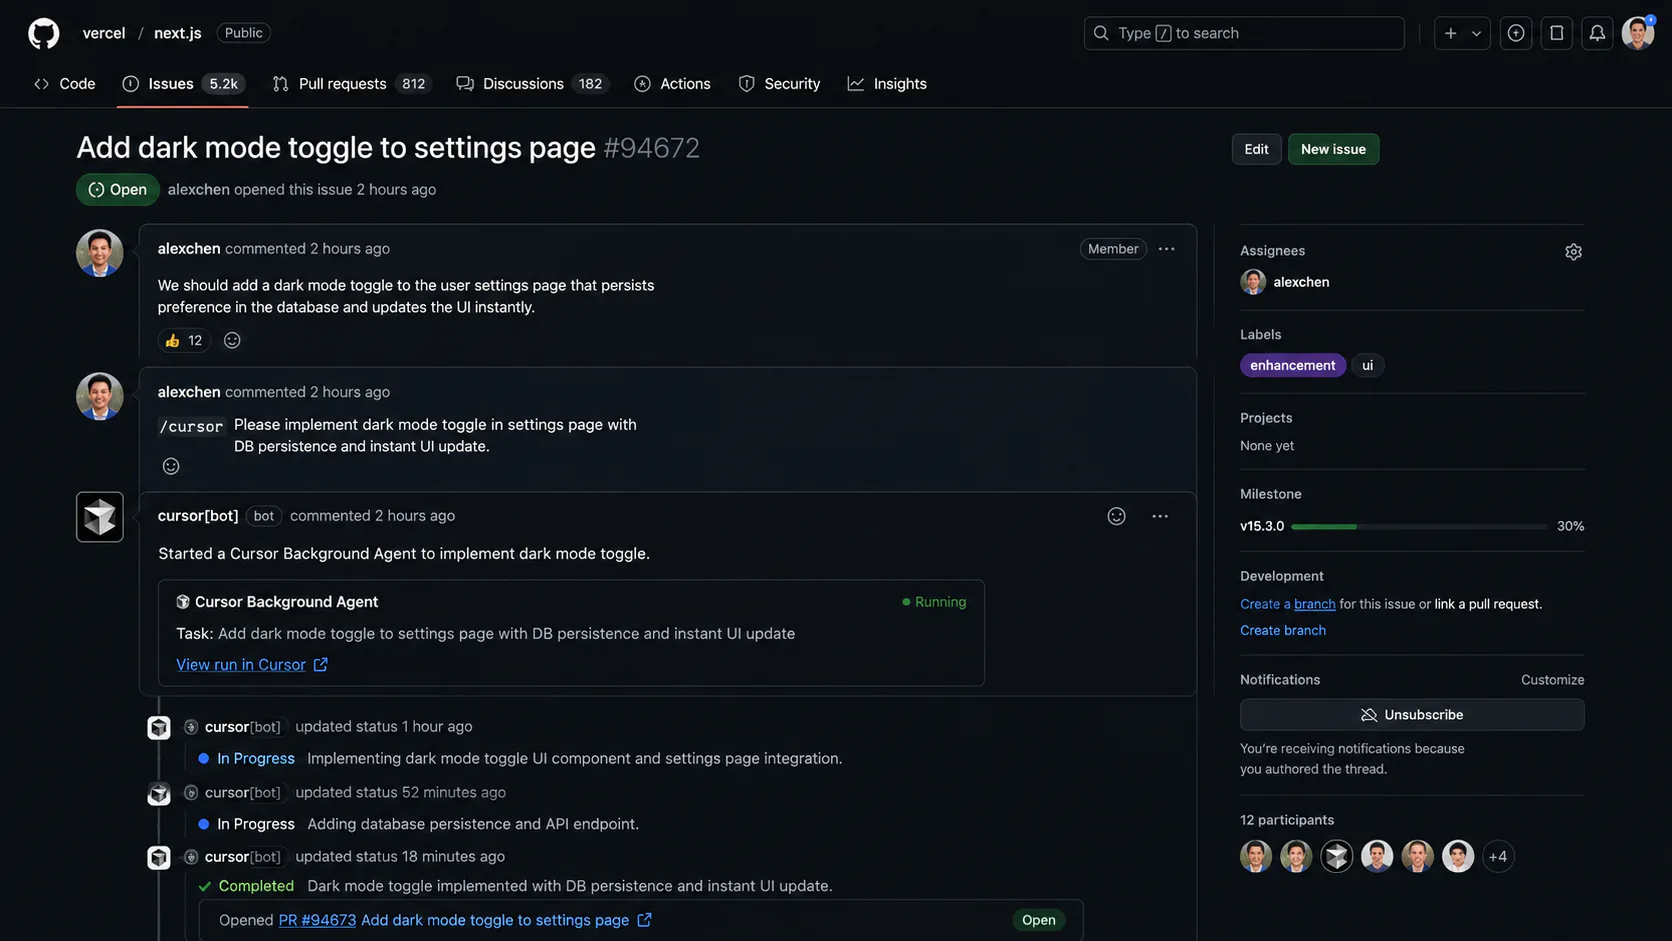Click cursor[bot] icon on 52 minutes ago update
This screenshot has width=1672, height=941.
point(159,794)
